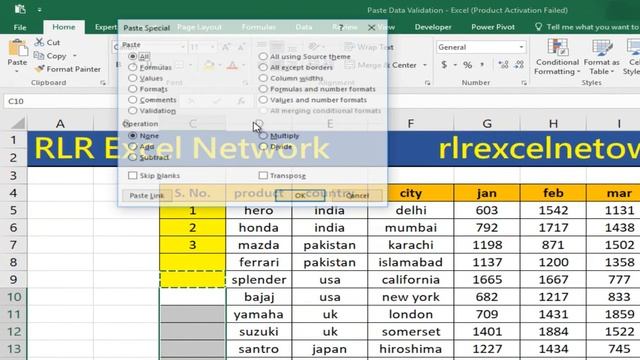Viewport: 640px width, 360px height.
Task: Apply Comma Style format
Action: click(482, 64)
